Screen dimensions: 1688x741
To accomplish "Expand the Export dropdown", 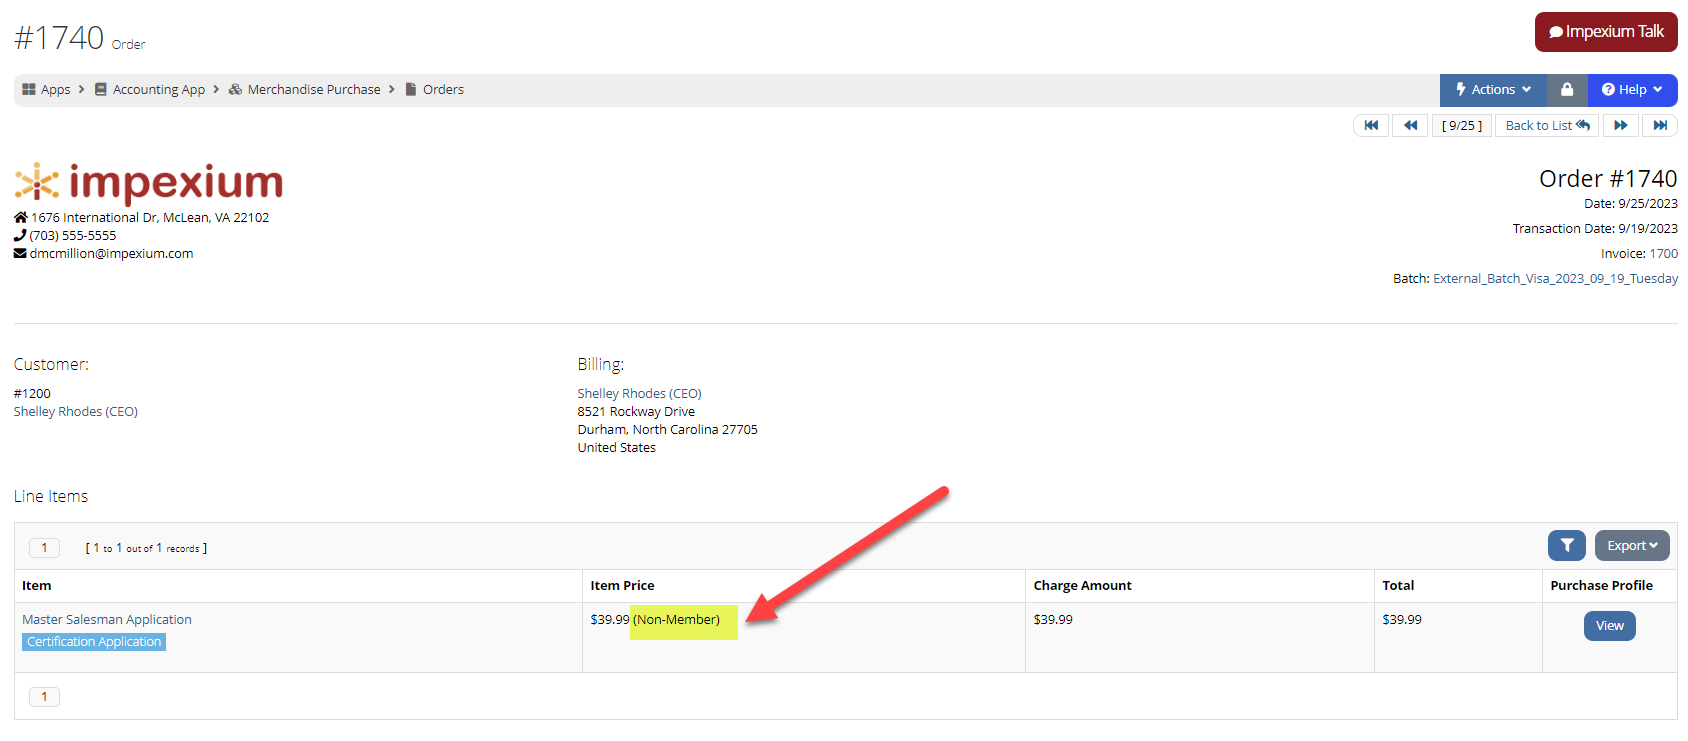I will [x=1632, y=546].
